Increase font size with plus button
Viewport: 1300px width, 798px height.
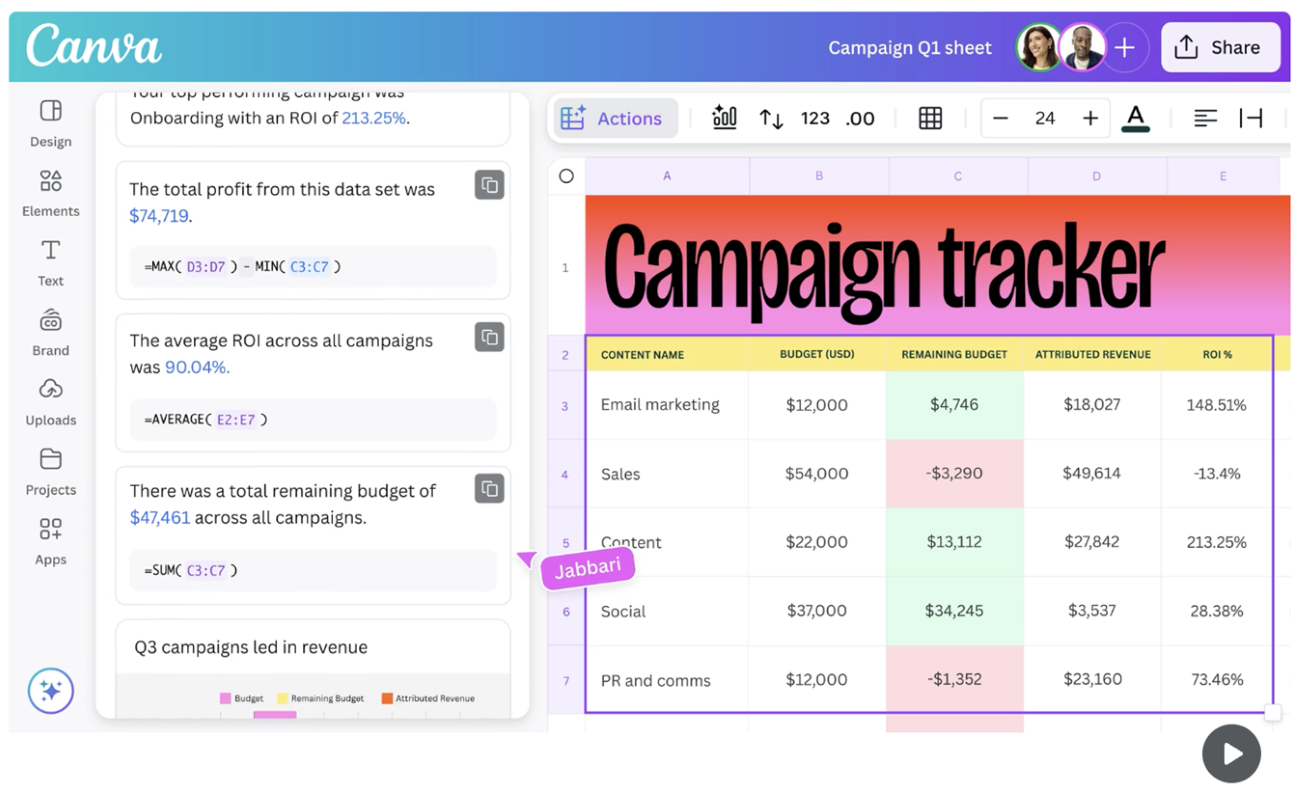coord(1090,118)
